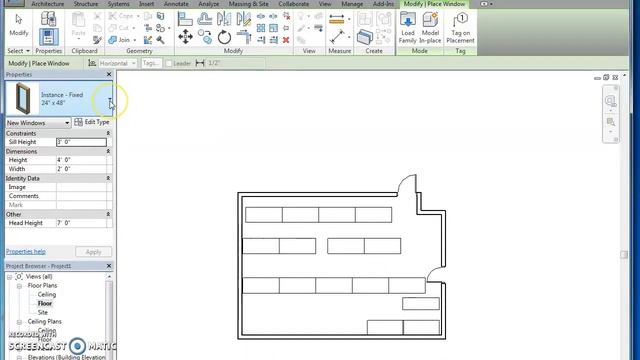Close the Properties panel
Screen dimensions: 640x360
coord(109,74)
